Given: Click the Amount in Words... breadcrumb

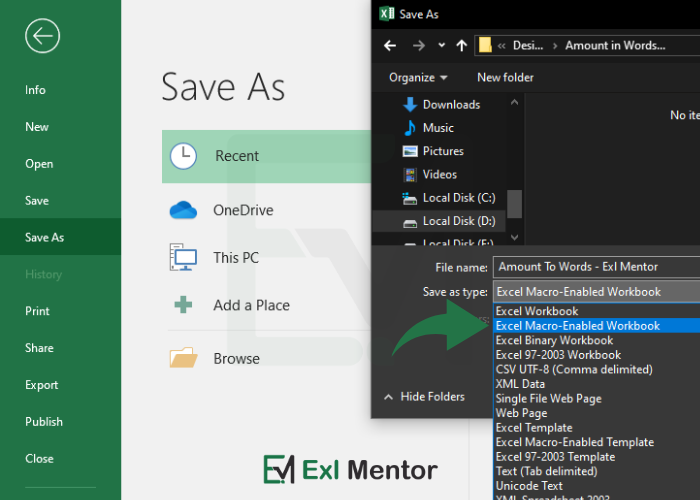Looking at the screenshot, I should [x=615, y=46].
